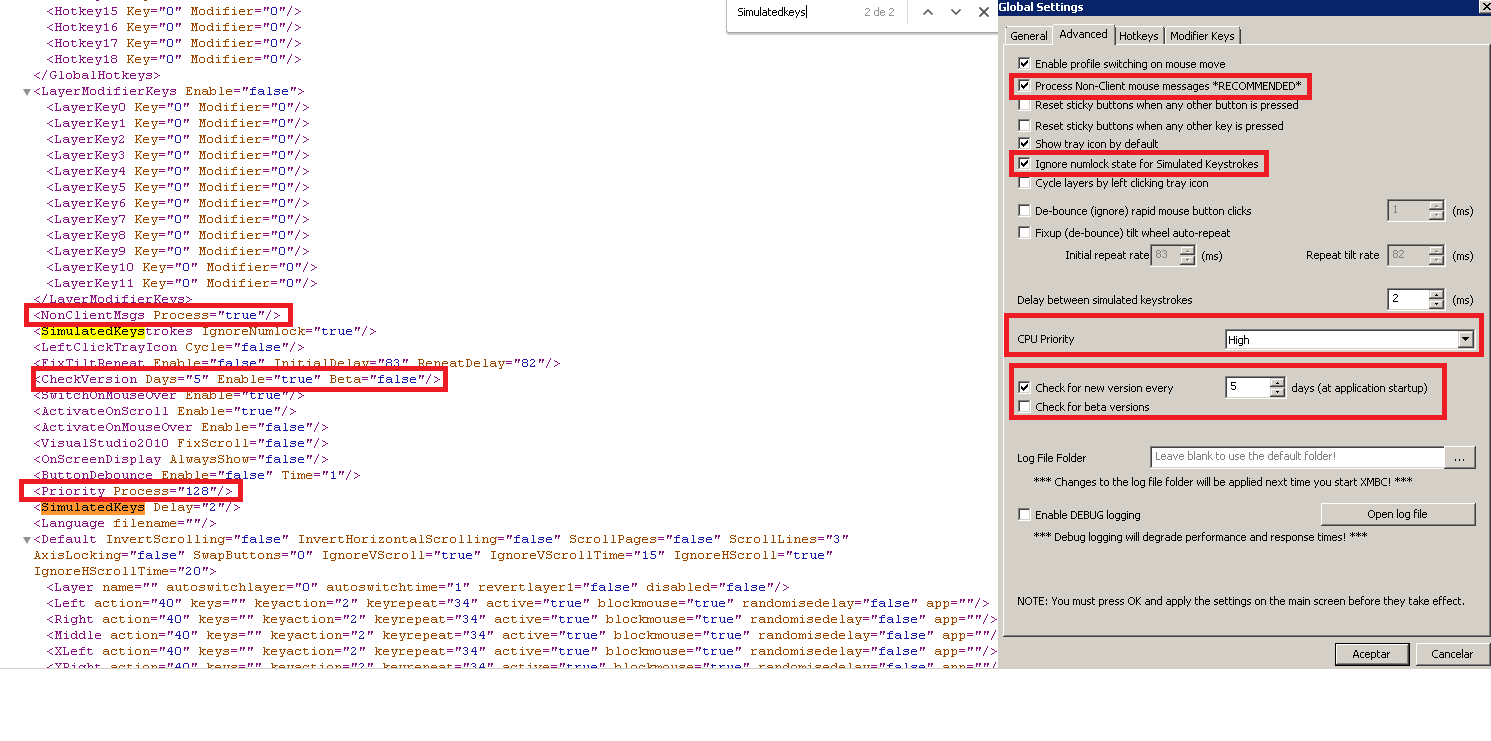Click the "2 de 2" match counter
Image resolution: width=1491 pixels, height=741 pixels.
(879, 12)
